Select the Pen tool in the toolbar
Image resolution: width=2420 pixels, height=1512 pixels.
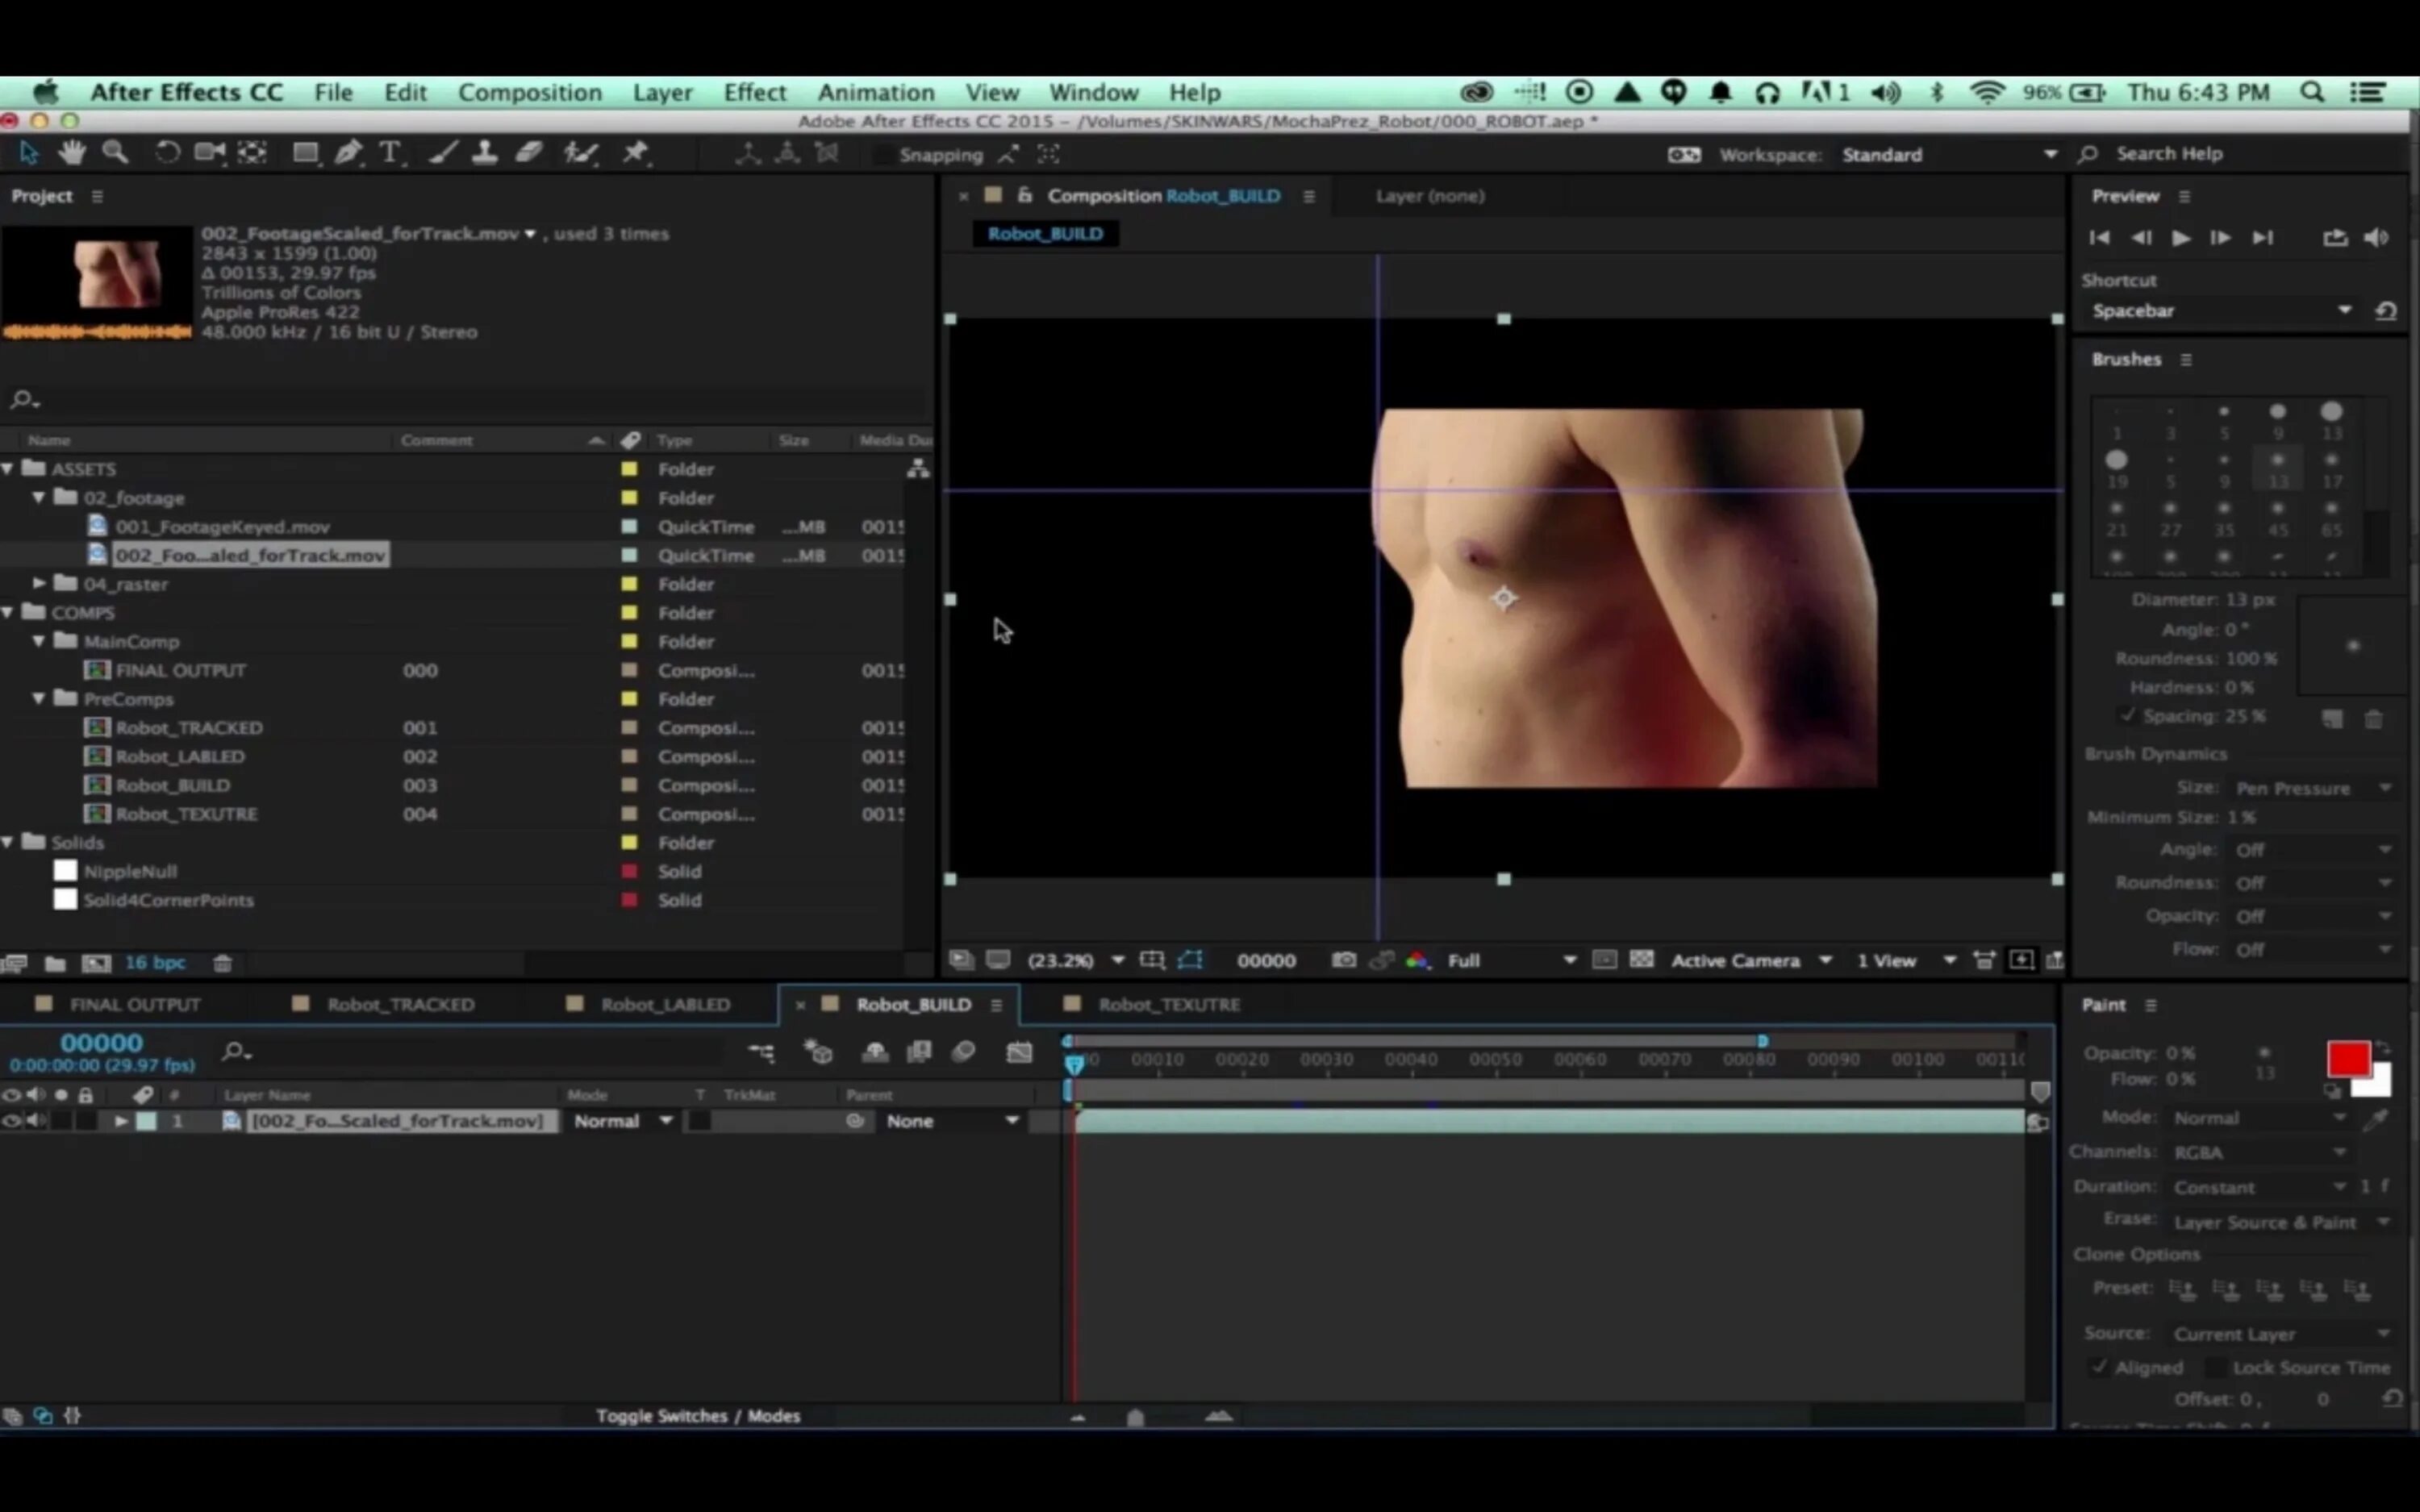[347, 153]
